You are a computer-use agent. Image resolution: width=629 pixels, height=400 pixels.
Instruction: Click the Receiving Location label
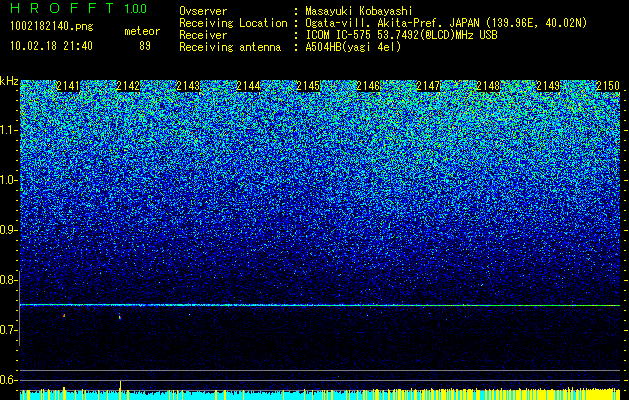[x=233, y=23]
